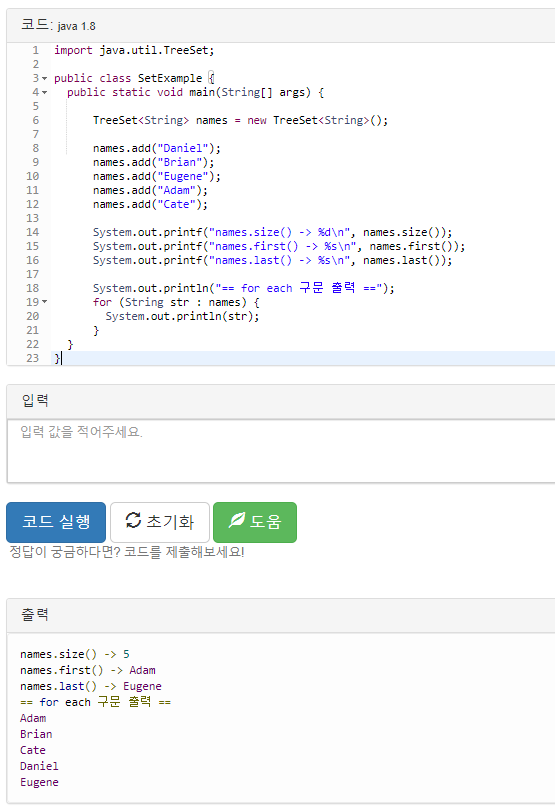Click the leaf icon in 도움 button
This screenshot has height=808, width=555.
(237, 520)
